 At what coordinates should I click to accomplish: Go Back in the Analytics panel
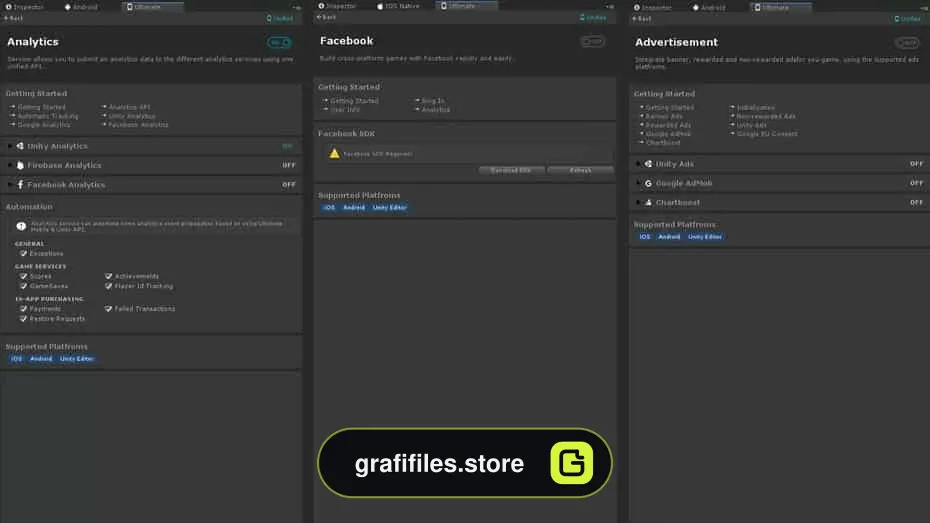[14, 18]
